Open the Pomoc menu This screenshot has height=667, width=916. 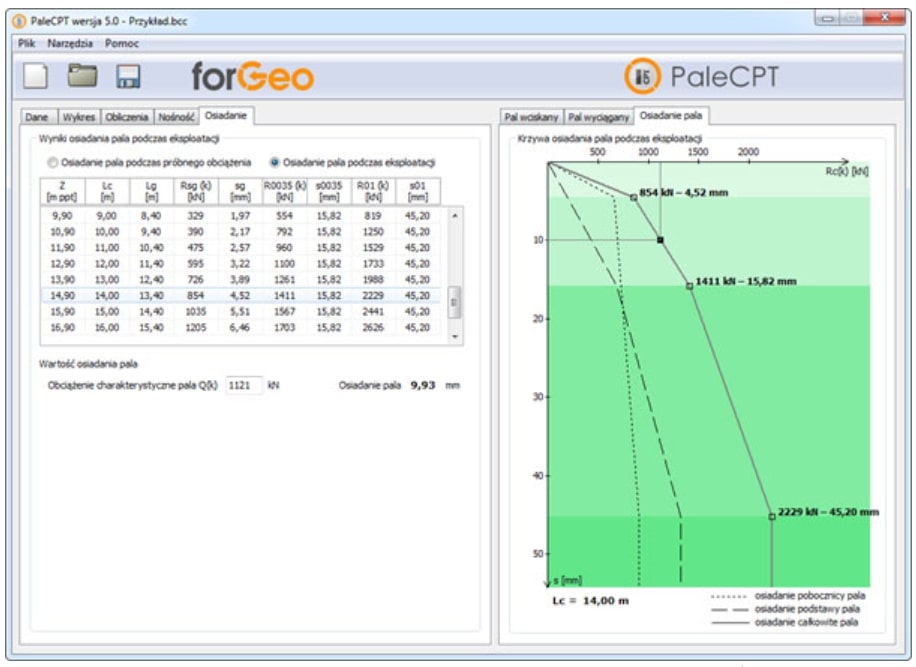[122, 44]
